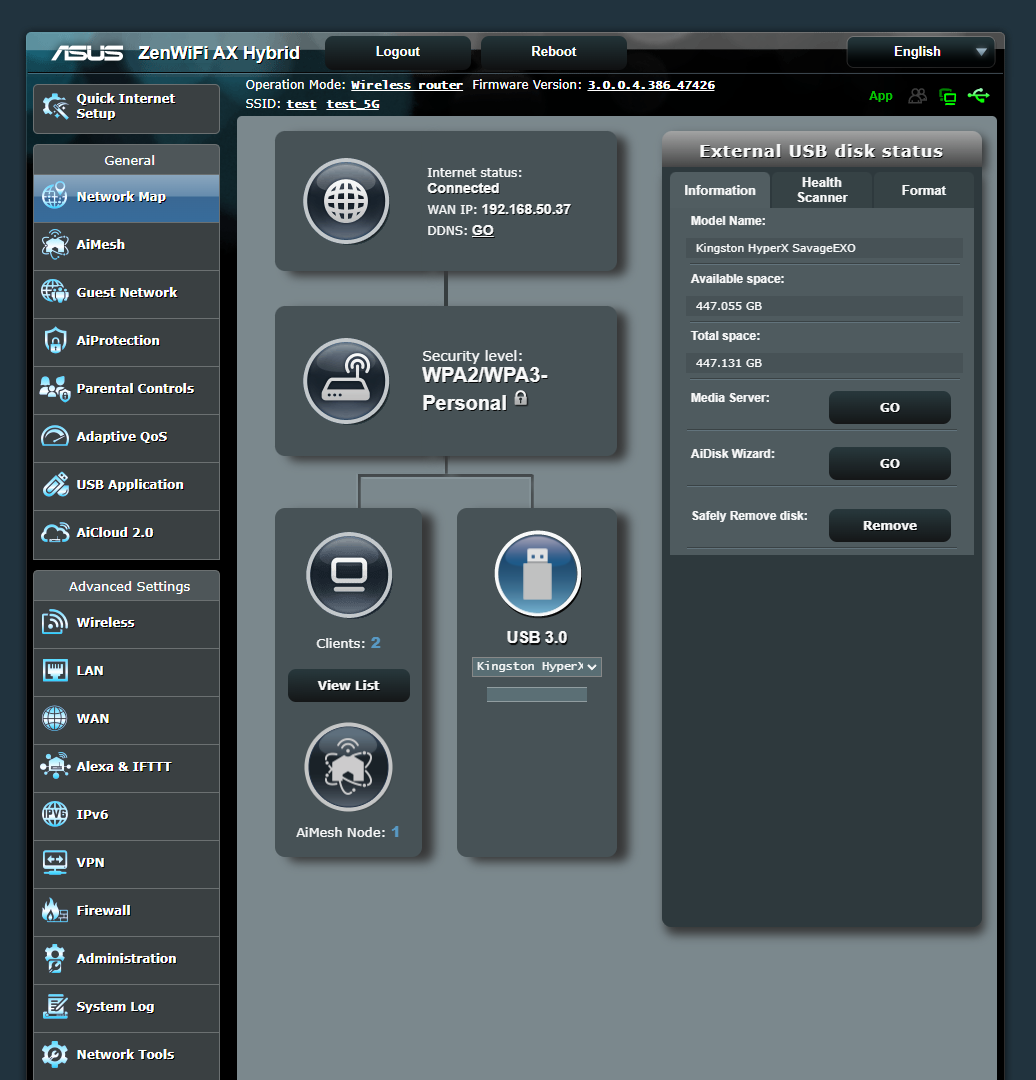Image resolution: width=1036 pixels, height=1080 pixels.
Task: Click the AiProtection shield icon
Action: click(55, 341)
